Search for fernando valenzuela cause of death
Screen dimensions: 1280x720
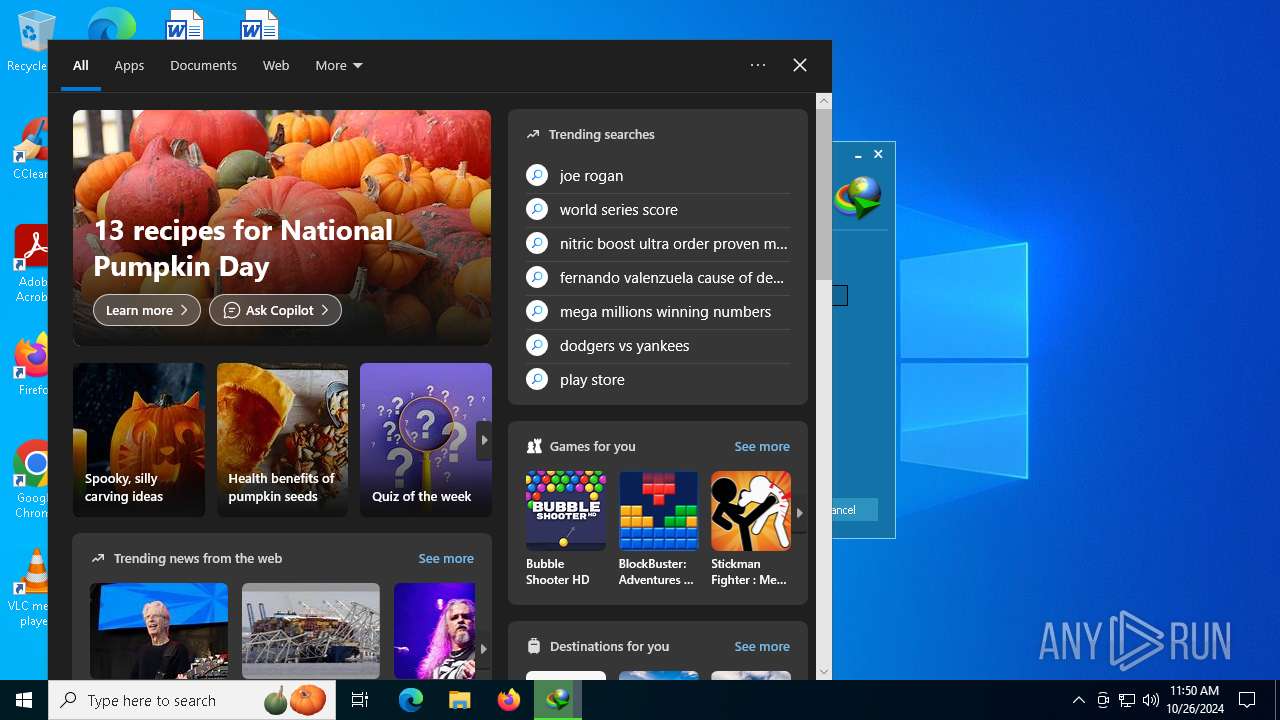tap(658, 277)
